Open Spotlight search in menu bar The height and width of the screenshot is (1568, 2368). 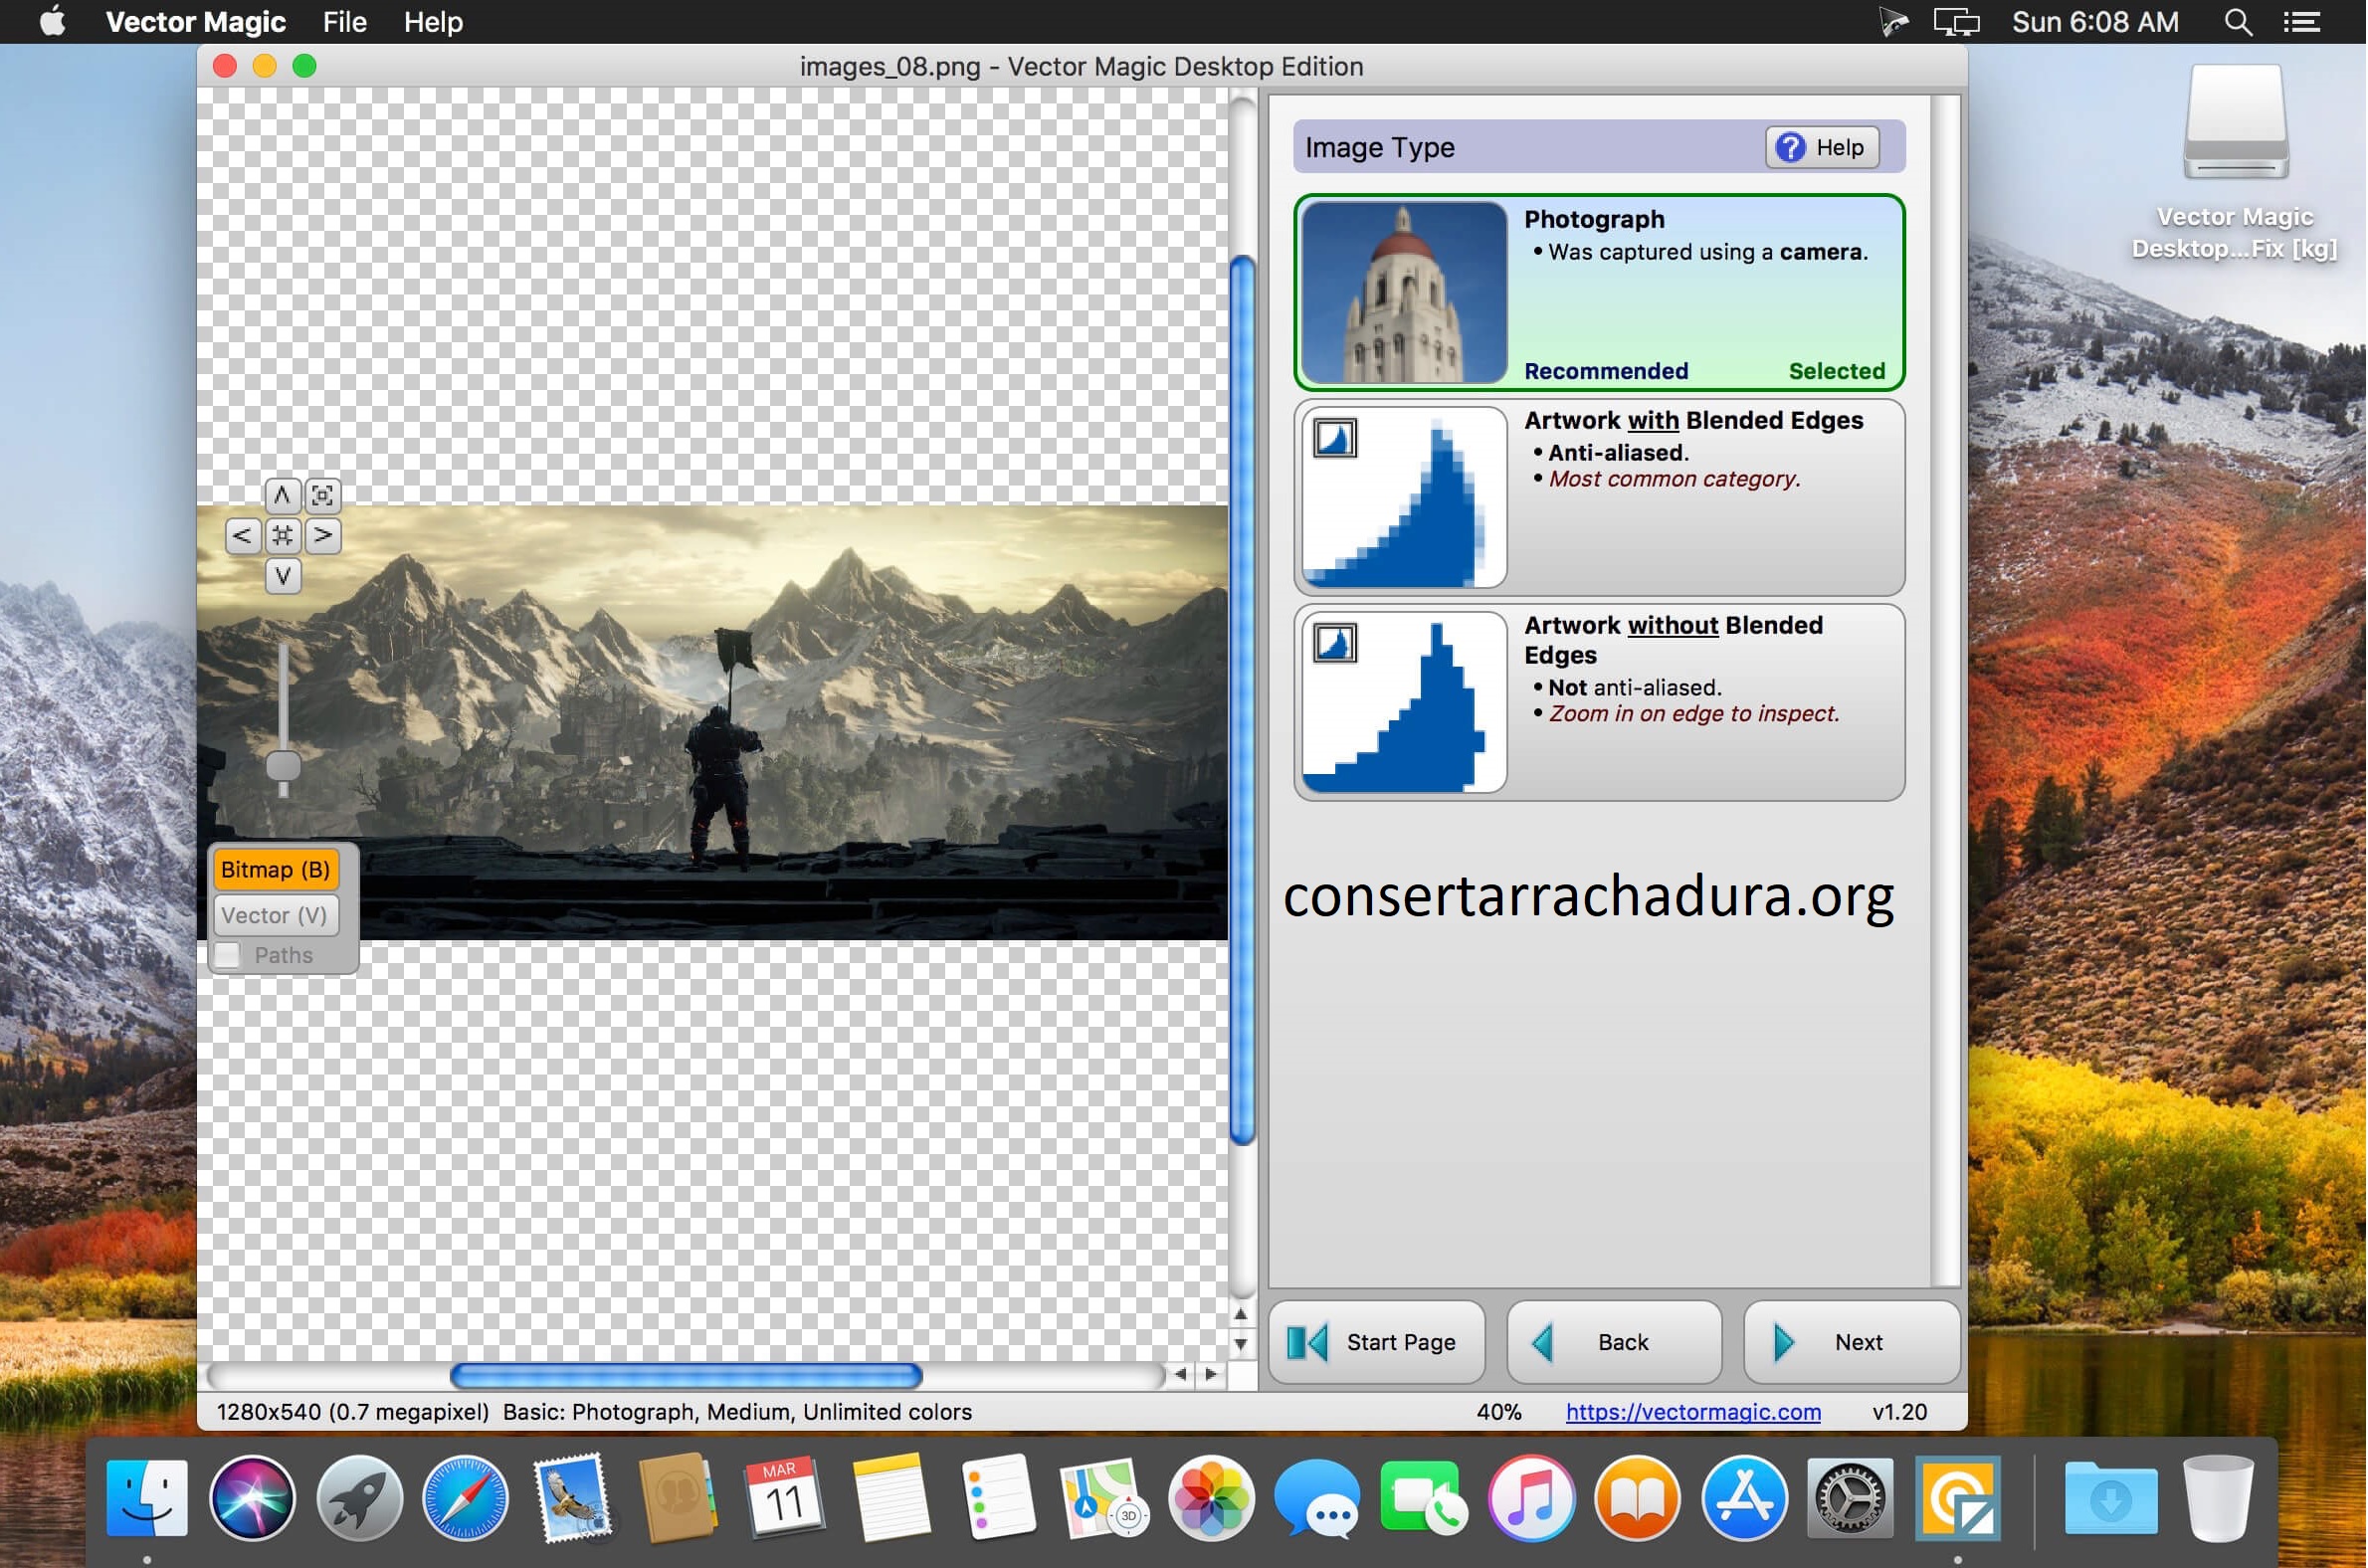[x=2239, y=22]
